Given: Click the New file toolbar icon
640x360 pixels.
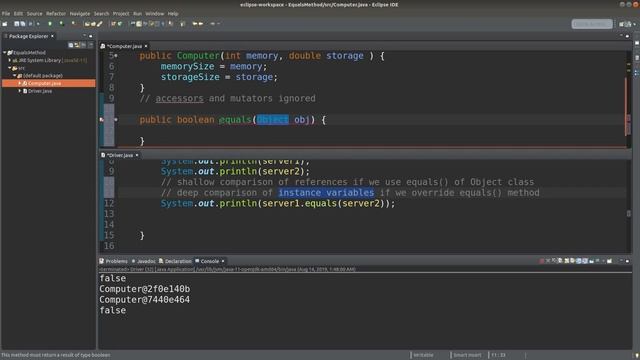Looking at the screenshot, I should tap(4, 24).
